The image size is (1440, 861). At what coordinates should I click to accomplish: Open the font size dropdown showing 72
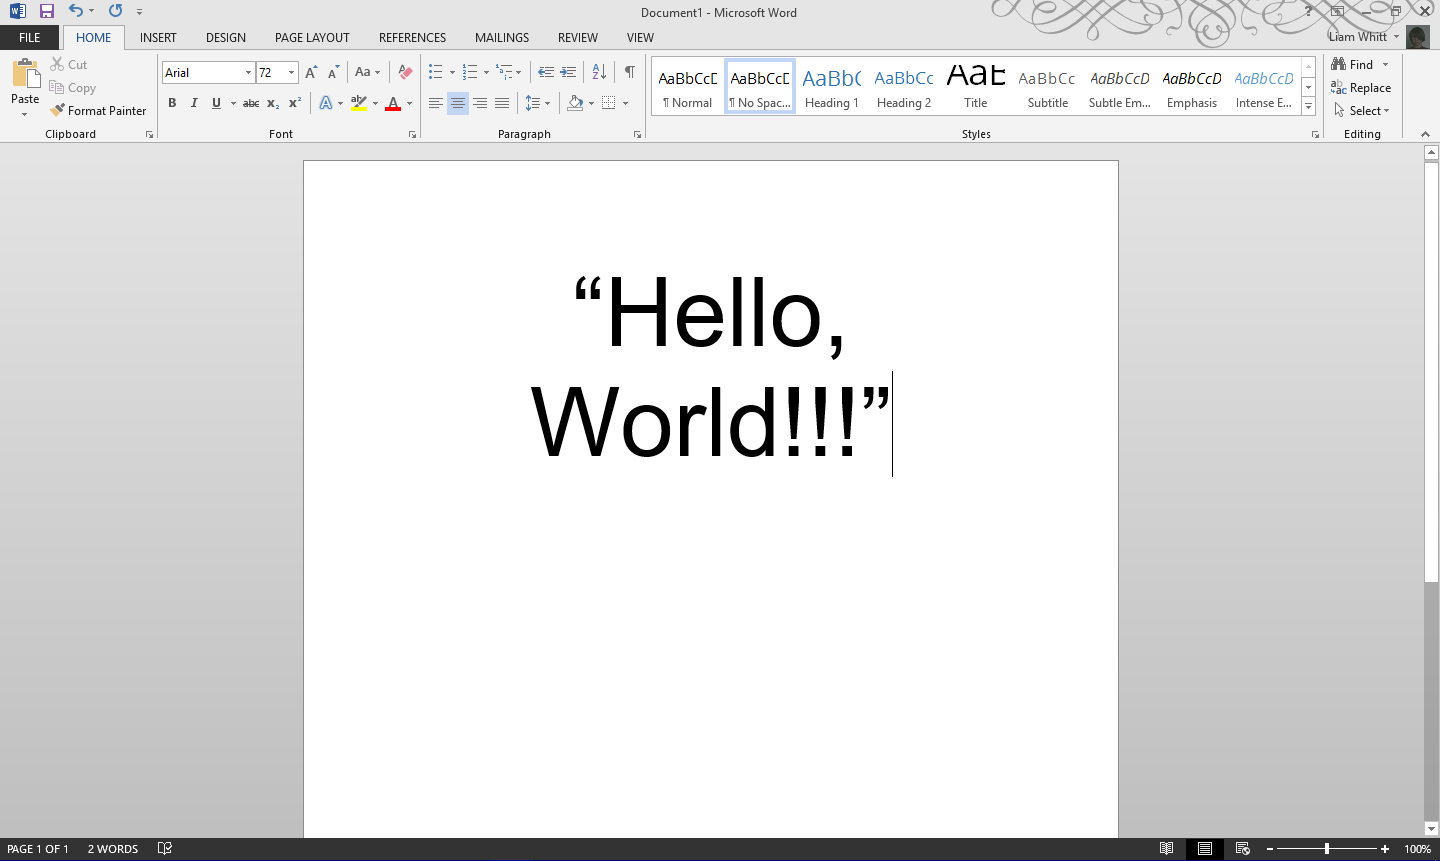pyautogui.click(x=291, y=72)
